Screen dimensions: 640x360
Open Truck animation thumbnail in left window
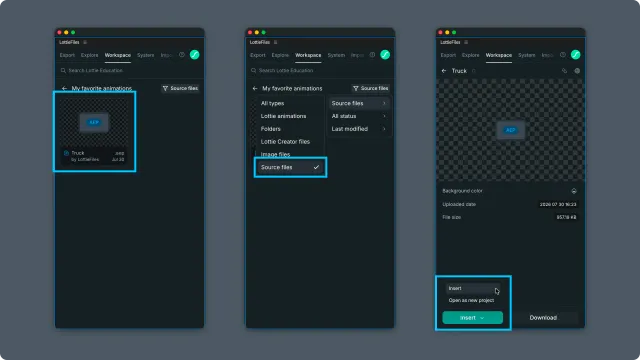(94, 122)
